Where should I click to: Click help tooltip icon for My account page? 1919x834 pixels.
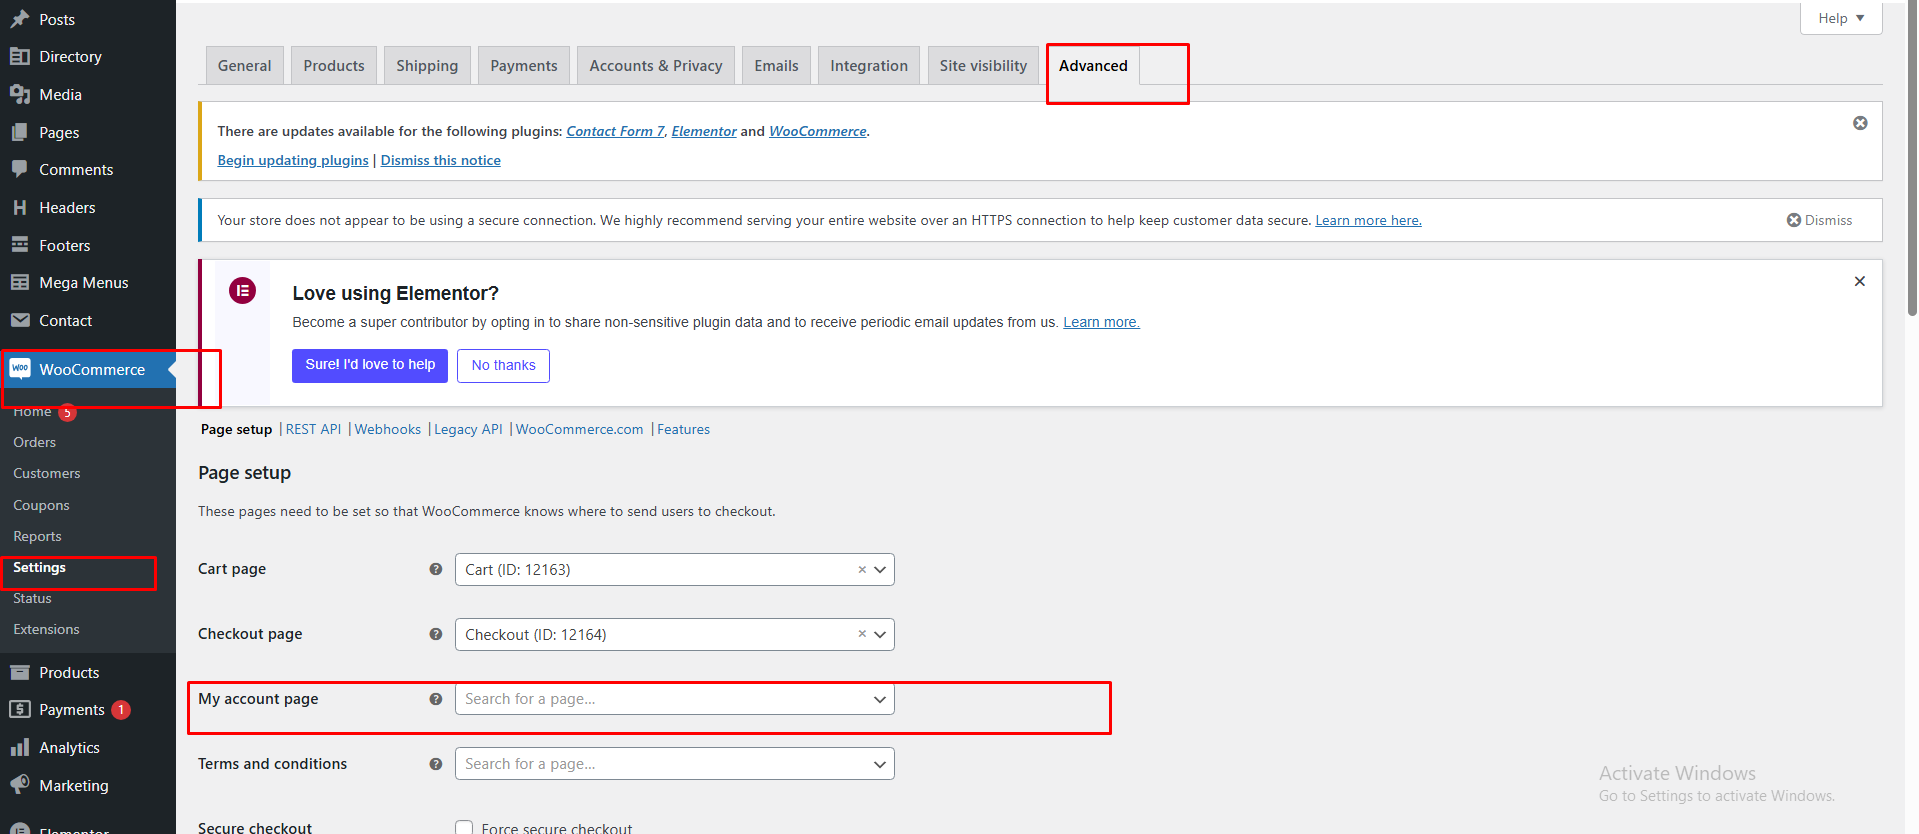coord(436,699)
